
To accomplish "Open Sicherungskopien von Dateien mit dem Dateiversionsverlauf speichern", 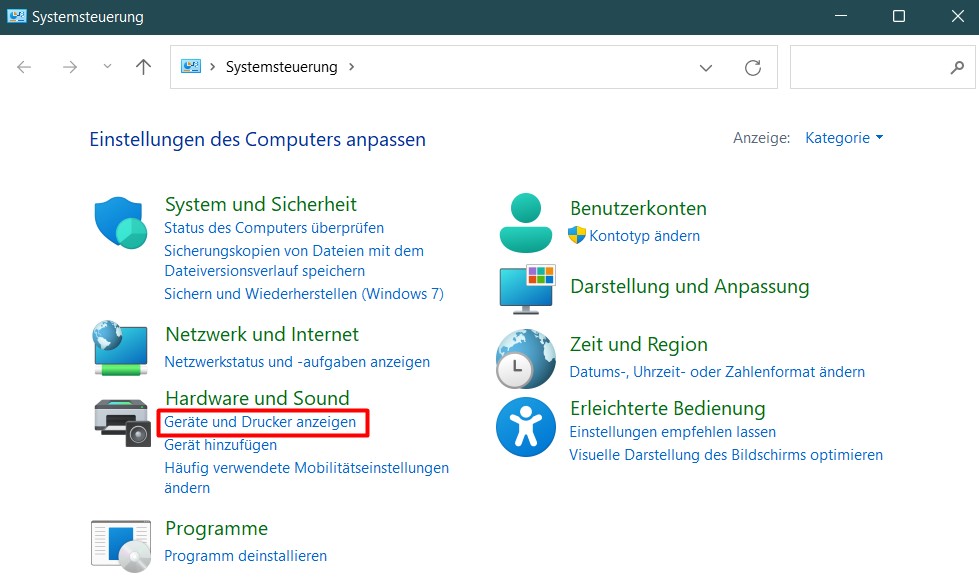I will click(294, 261).
